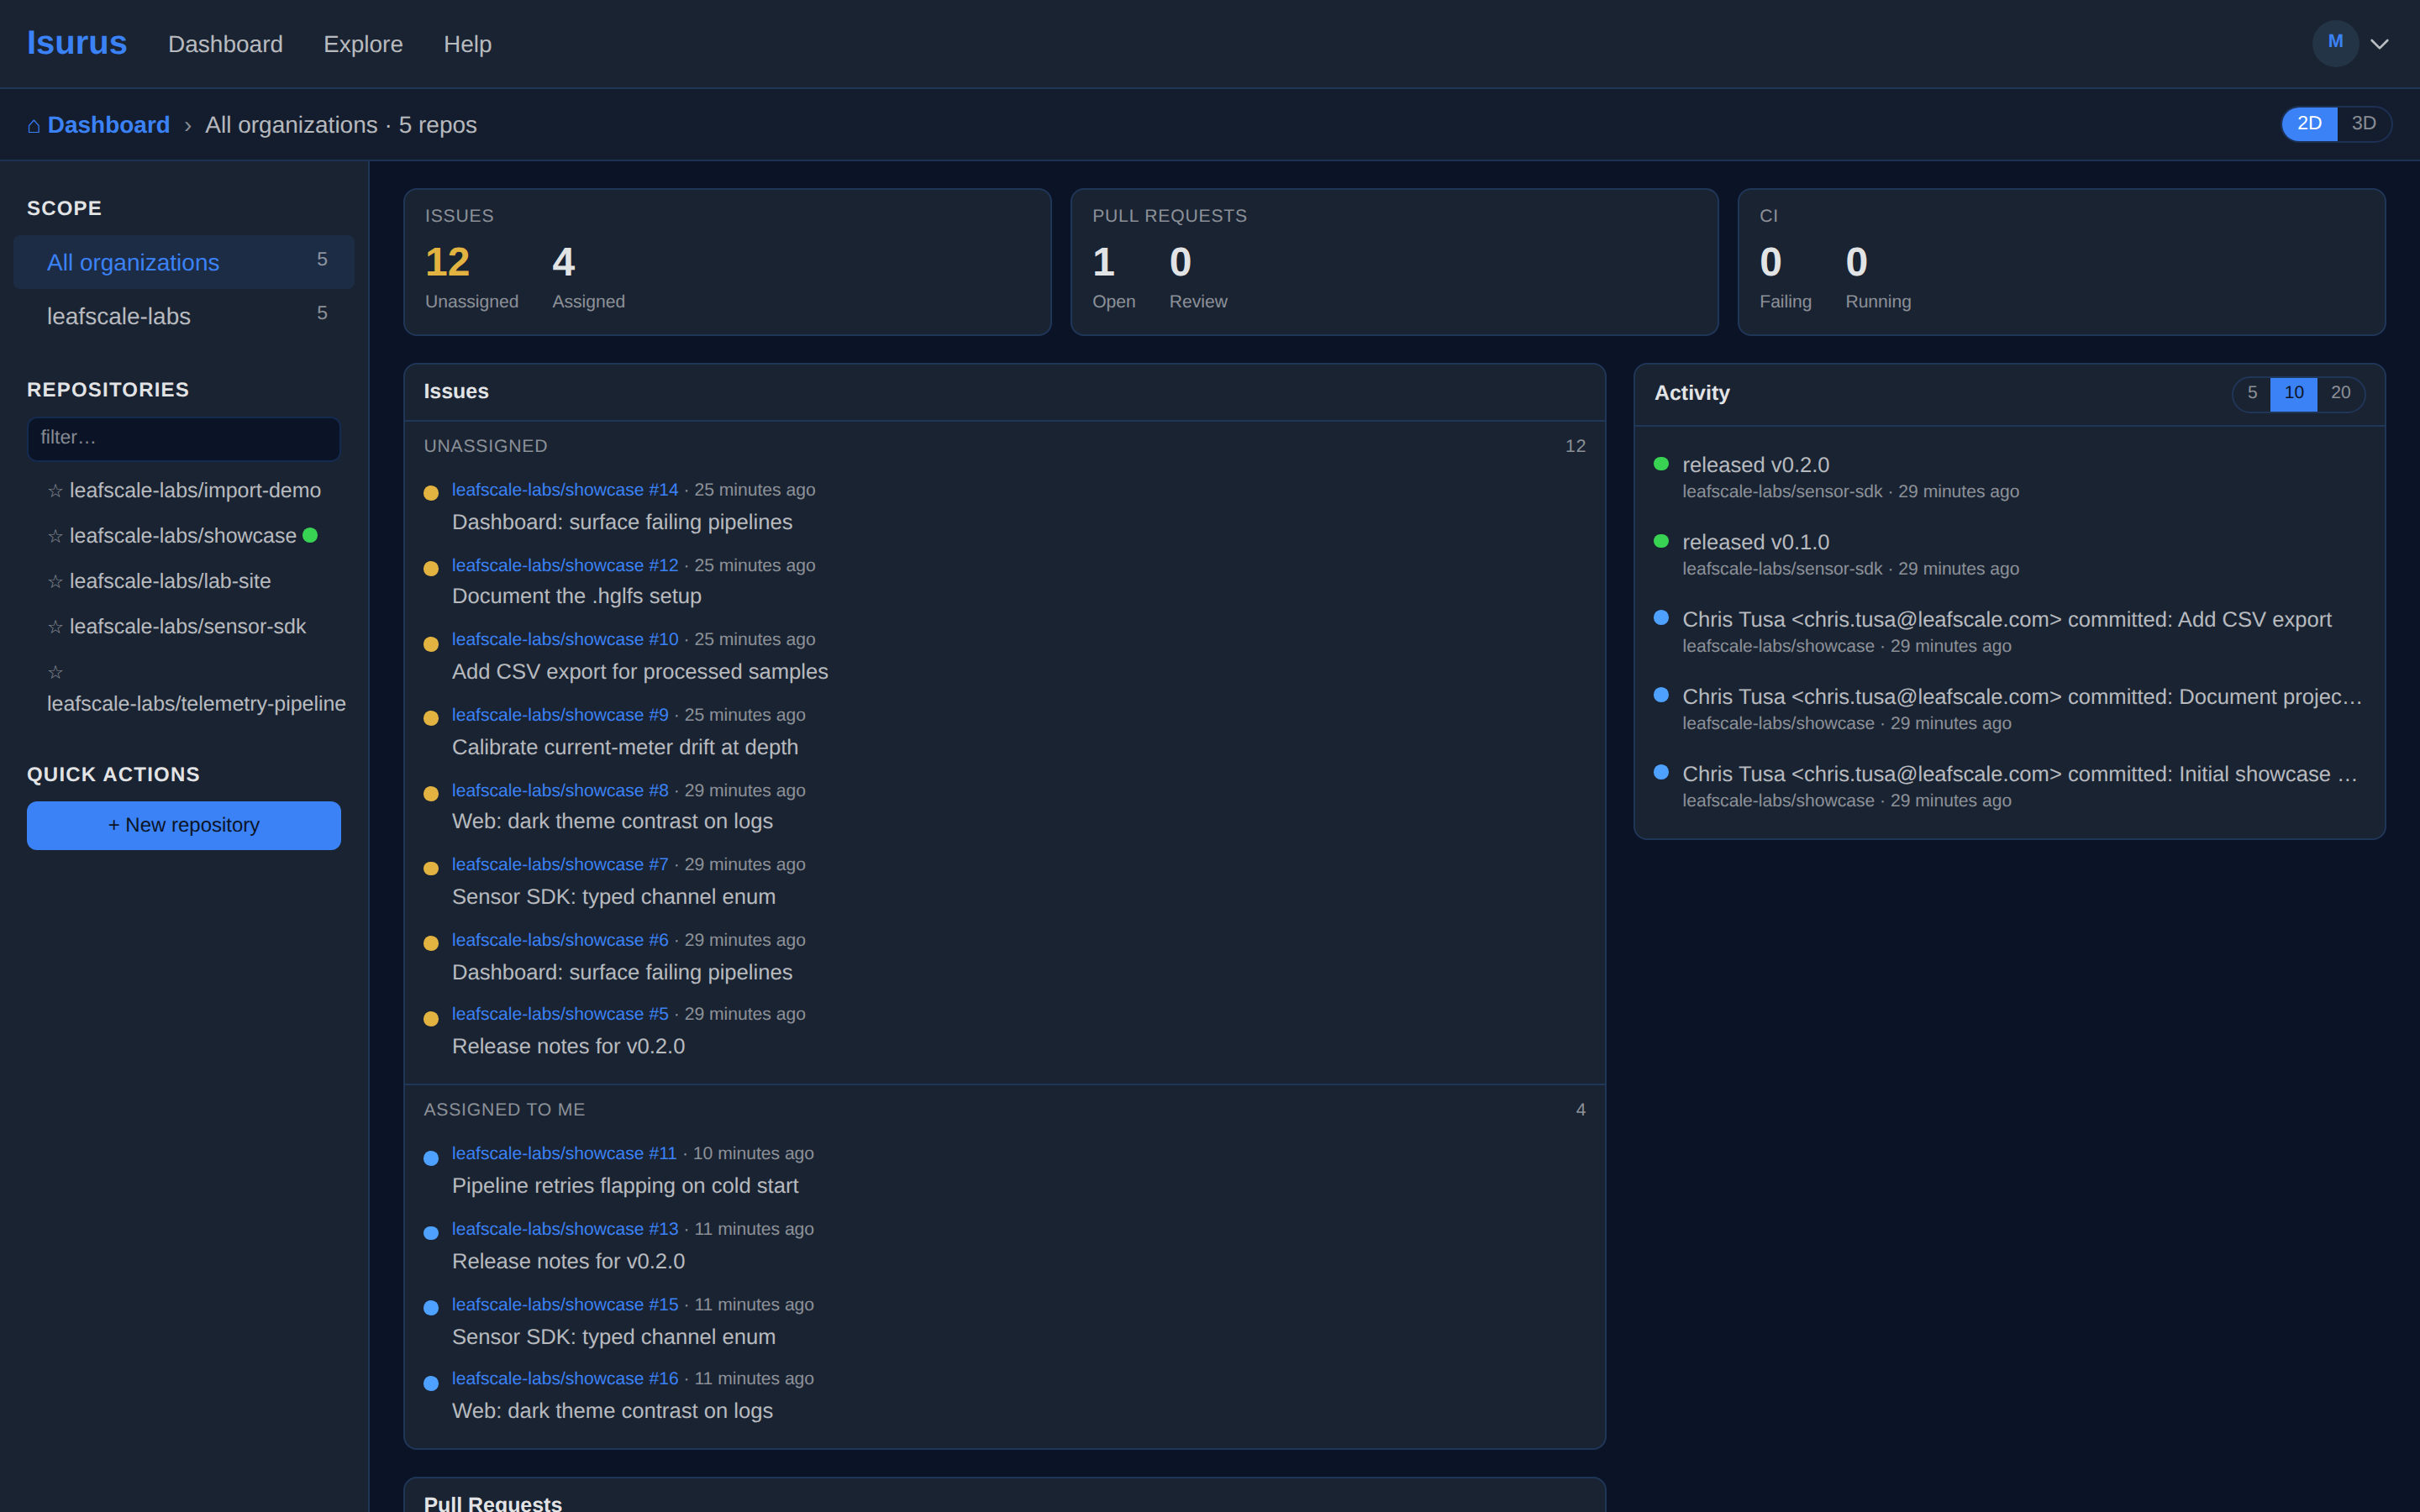This screenshot has width=2420, height=1512.
Task: Star the leafscale-labs/lab-site repository
Action: 55,581
